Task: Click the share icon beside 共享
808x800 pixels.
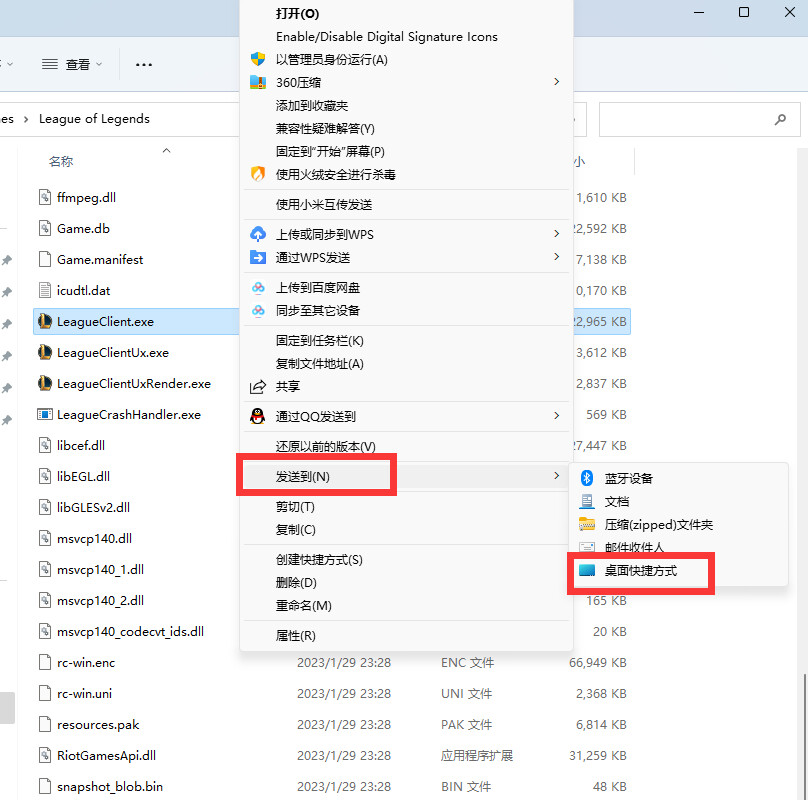Action: [258, 387]
